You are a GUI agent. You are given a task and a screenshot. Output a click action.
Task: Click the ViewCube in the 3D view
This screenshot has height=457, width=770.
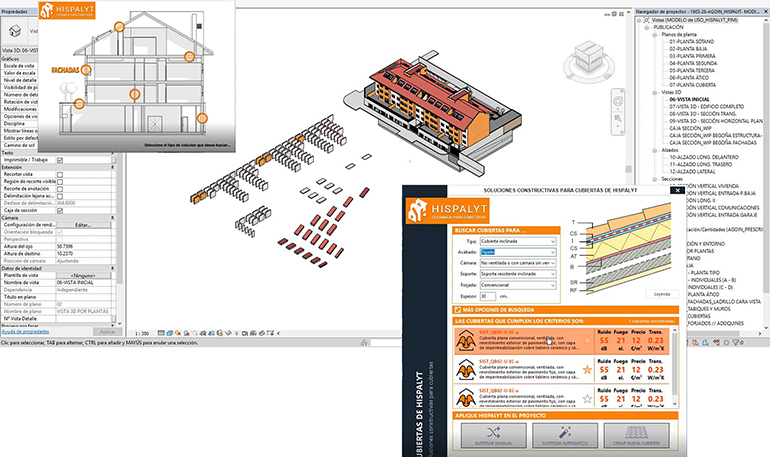pos(588,57)
